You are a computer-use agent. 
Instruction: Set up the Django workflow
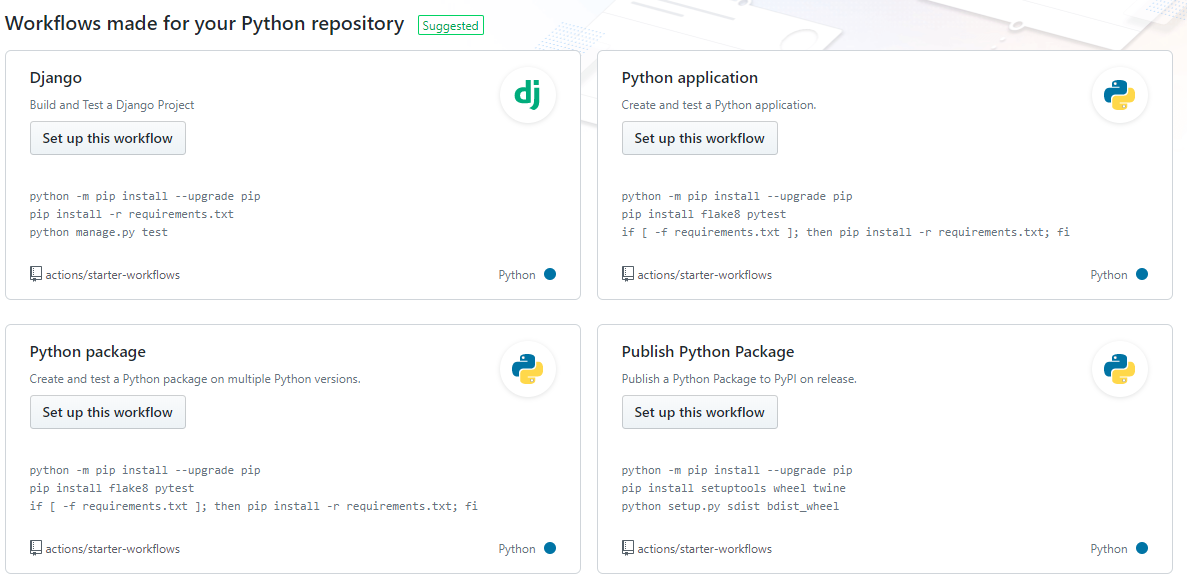tap(108, 139)
